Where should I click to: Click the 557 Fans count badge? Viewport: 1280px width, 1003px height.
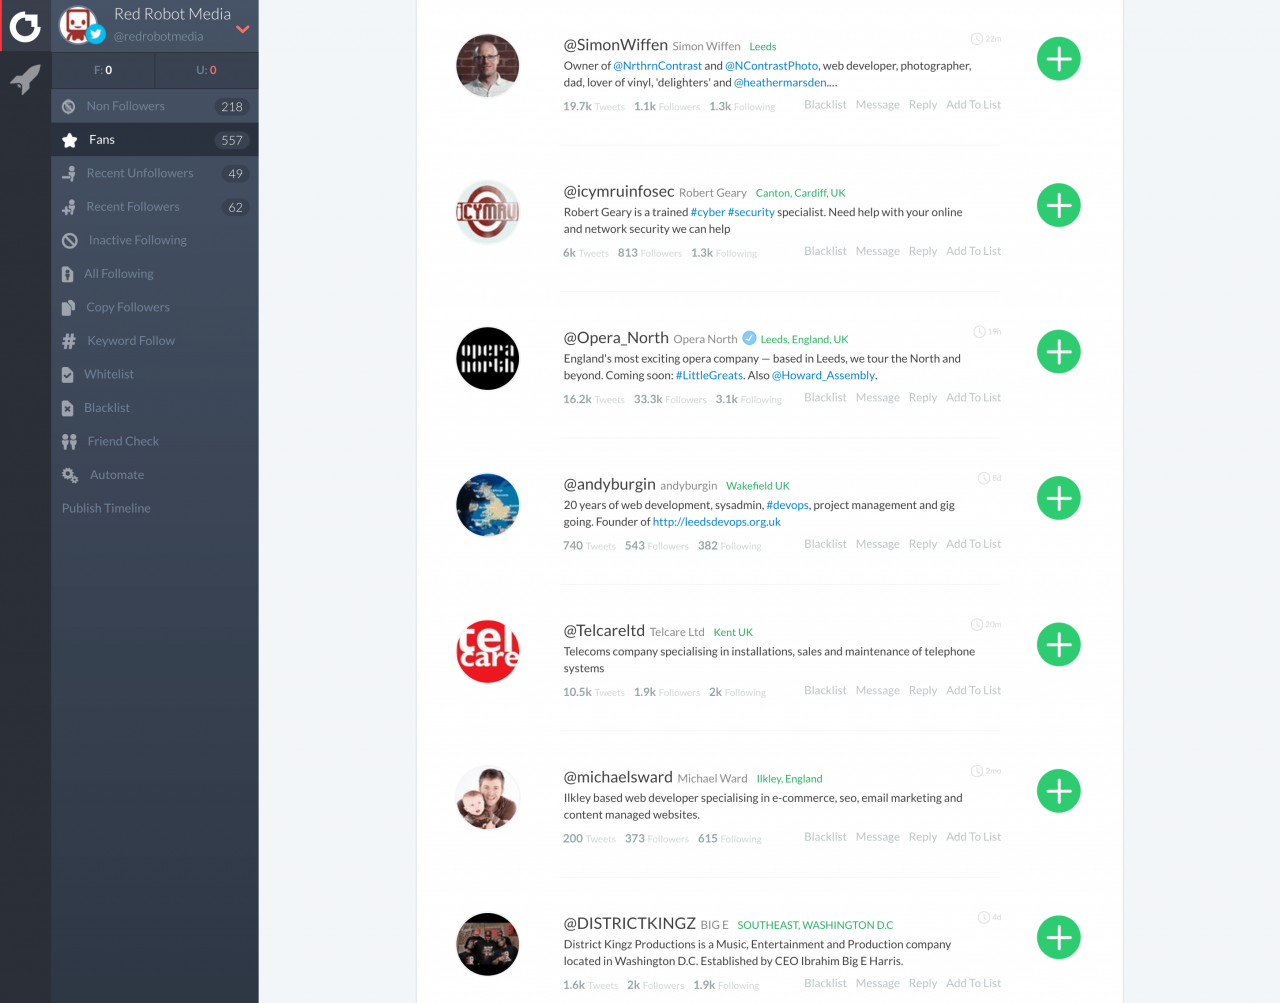[232, 140]
